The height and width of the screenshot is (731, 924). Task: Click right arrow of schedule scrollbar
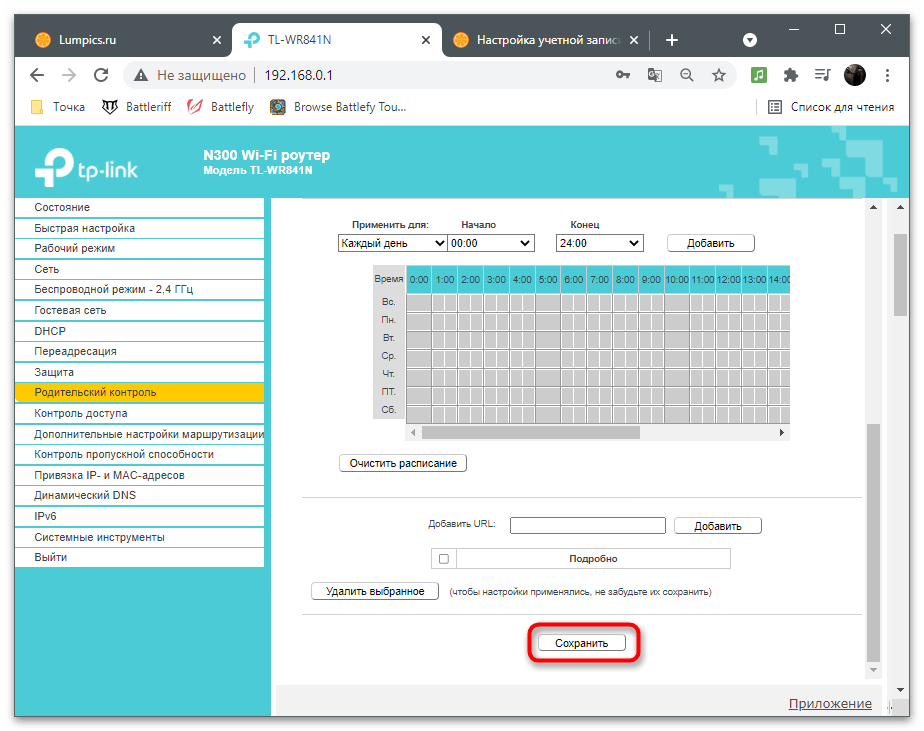pos(782,433)
